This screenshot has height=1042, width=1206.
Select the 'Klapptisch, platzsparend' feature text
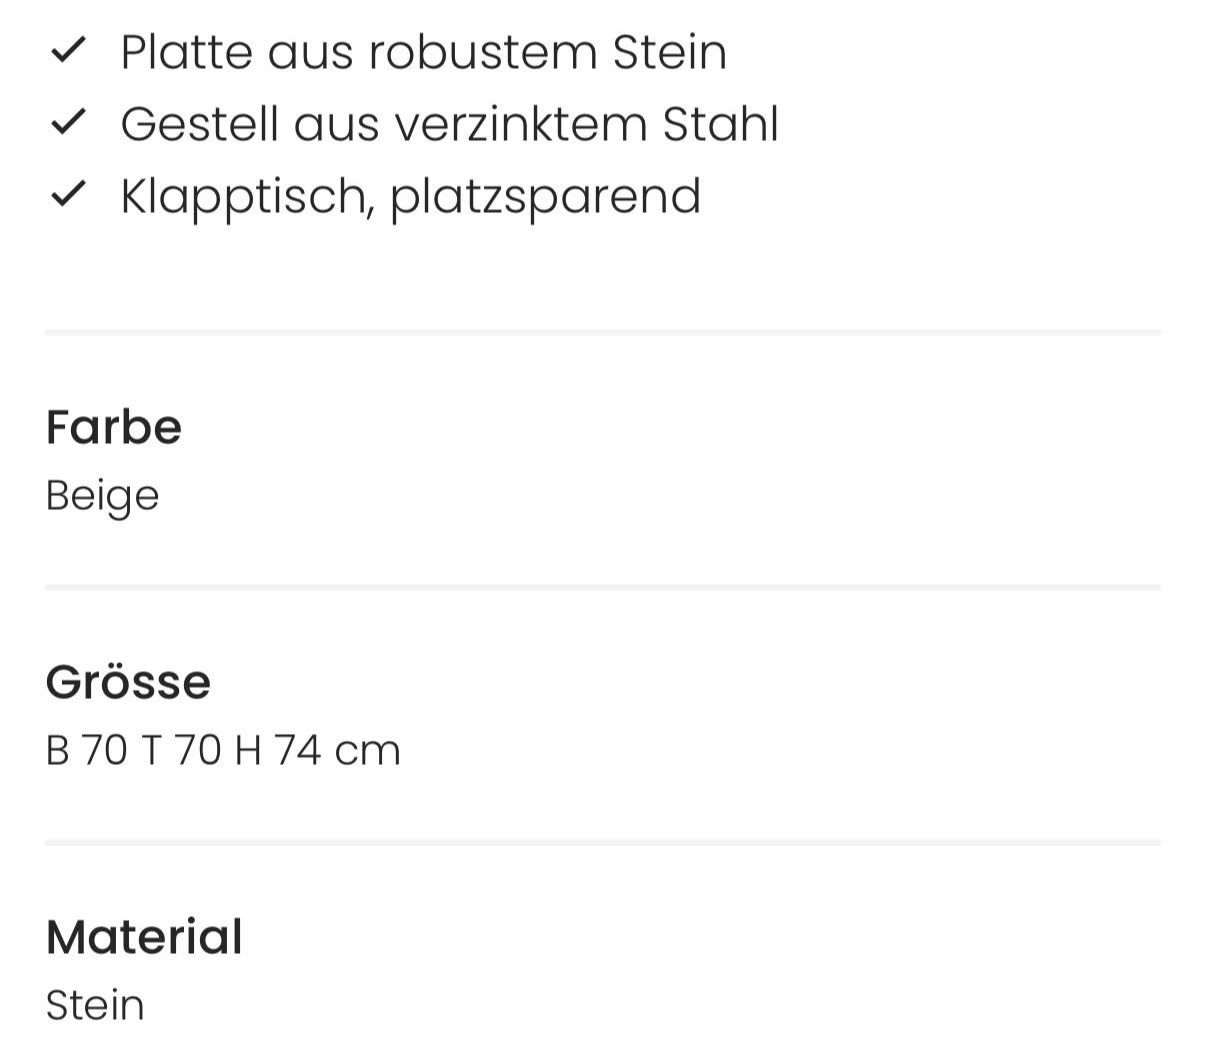point(410,197)
